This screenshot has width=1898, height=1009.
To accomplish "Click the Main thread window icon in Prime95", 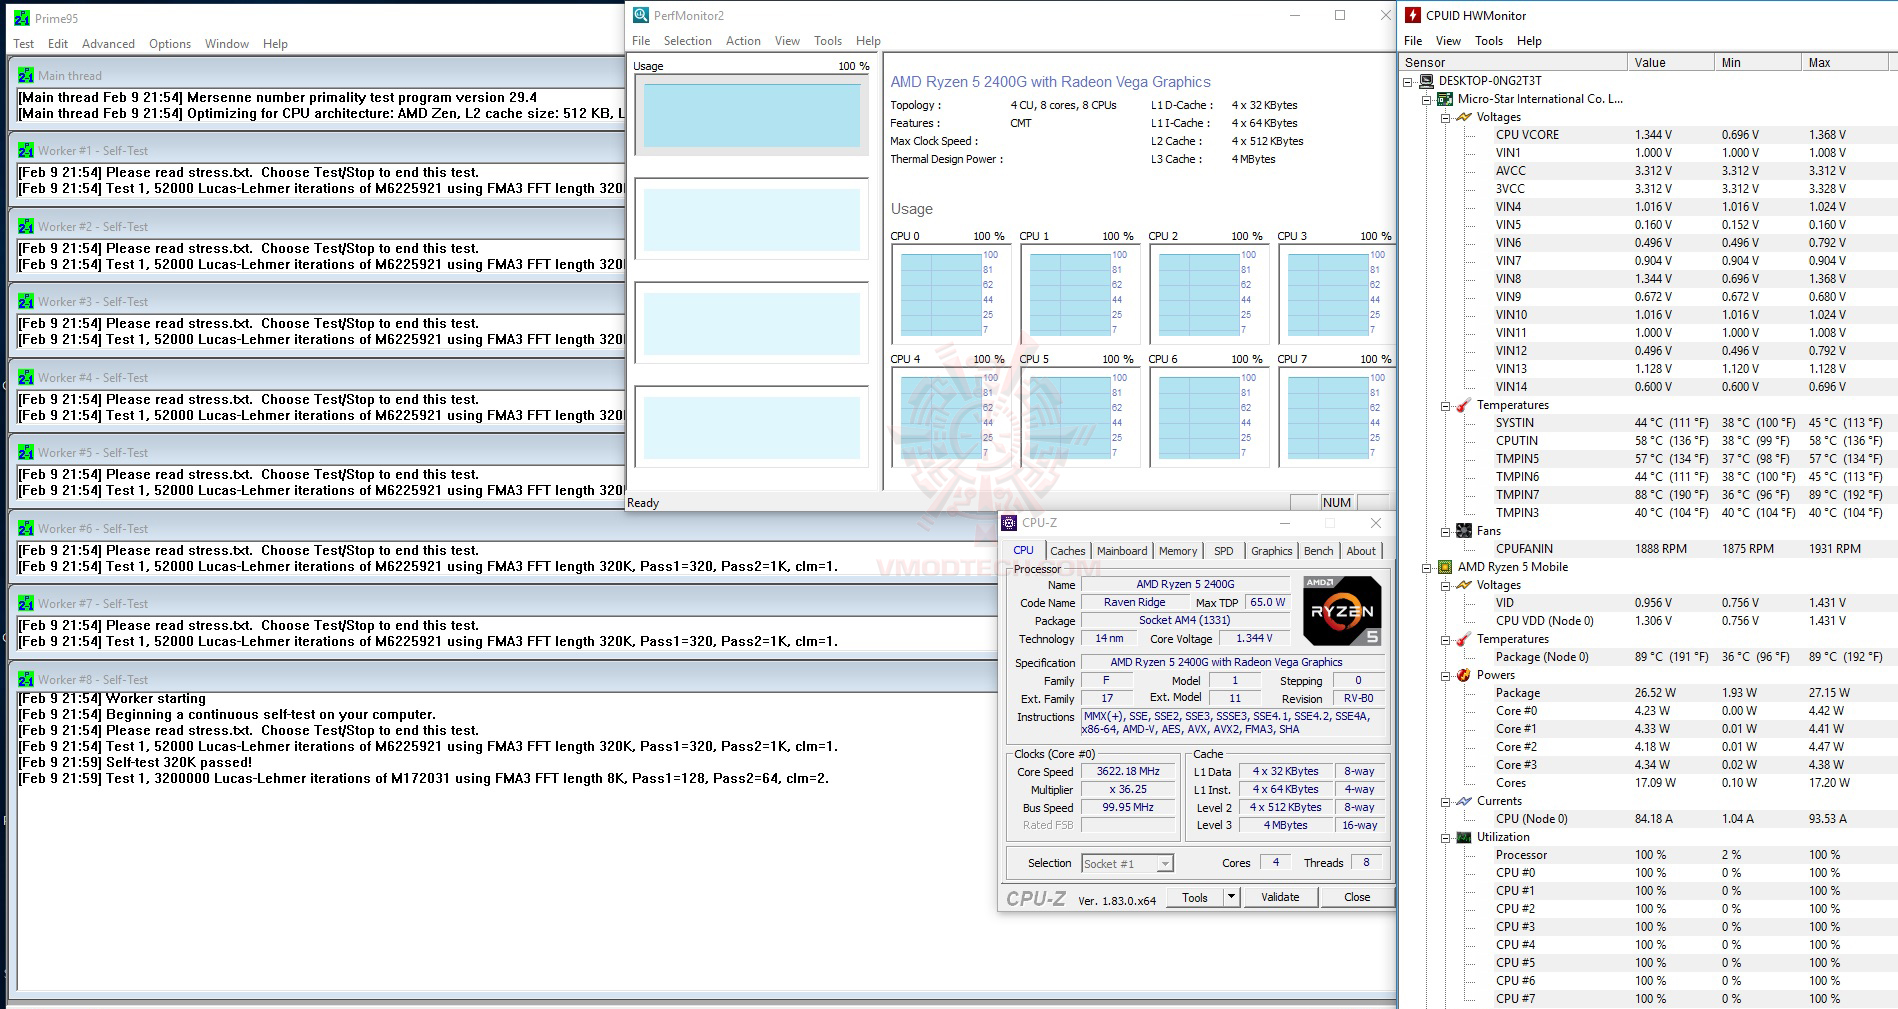I will coord(26,76).
